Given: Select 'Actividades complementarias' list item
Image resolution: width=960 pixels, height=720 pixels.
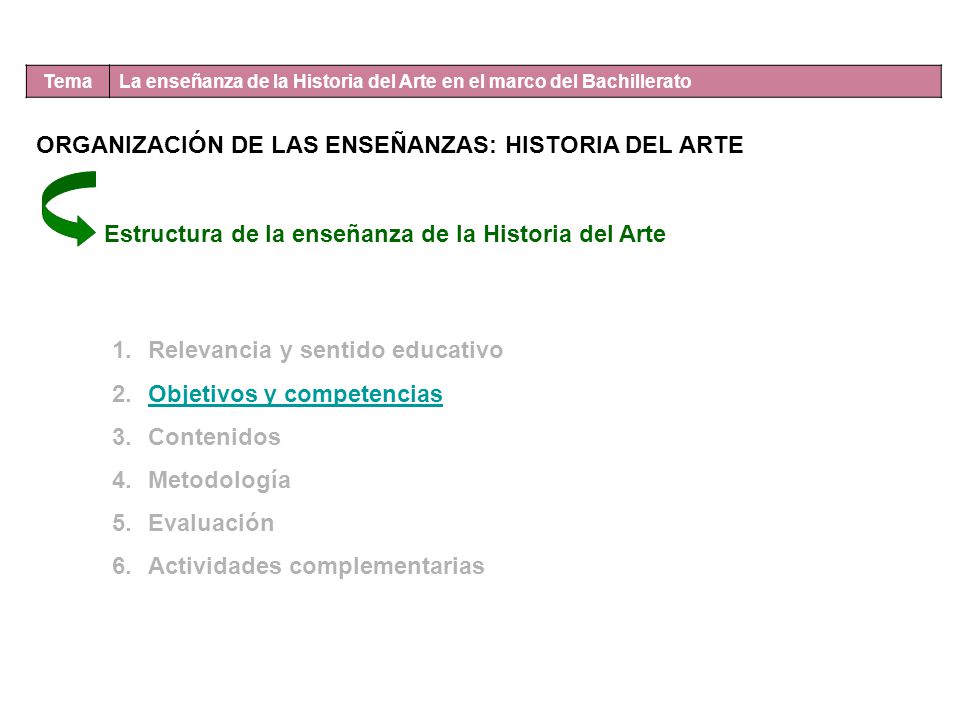Looking at the screenshot, I should pos(316,566).
